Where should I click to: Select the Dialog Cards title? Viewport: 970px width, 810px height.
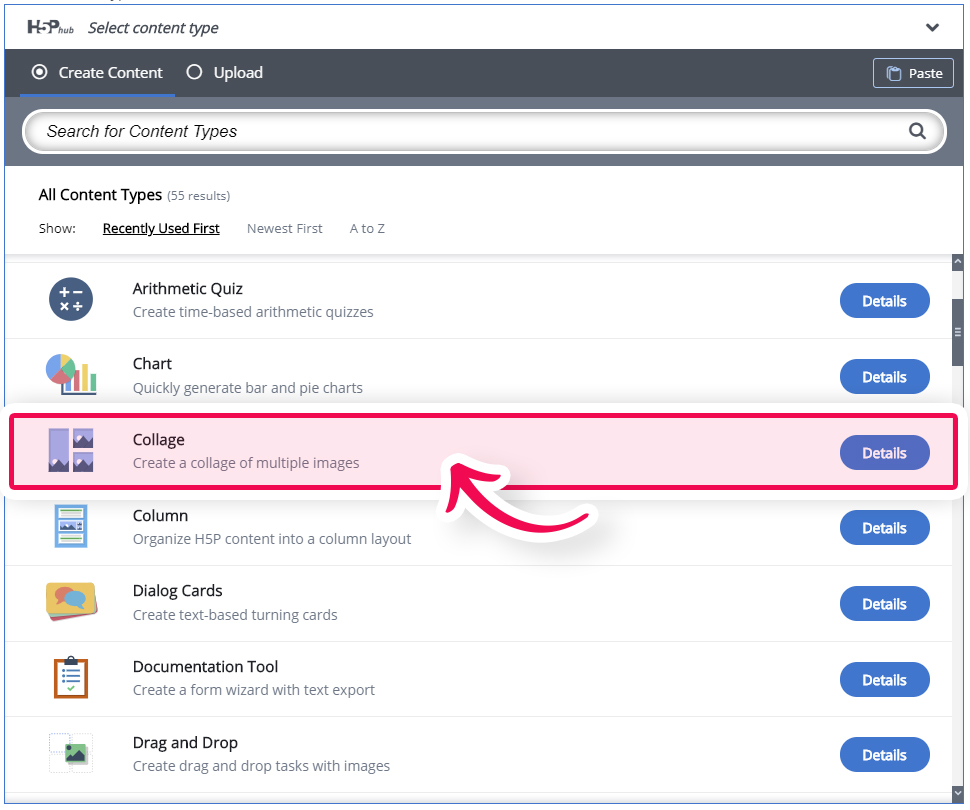point(178,591)
